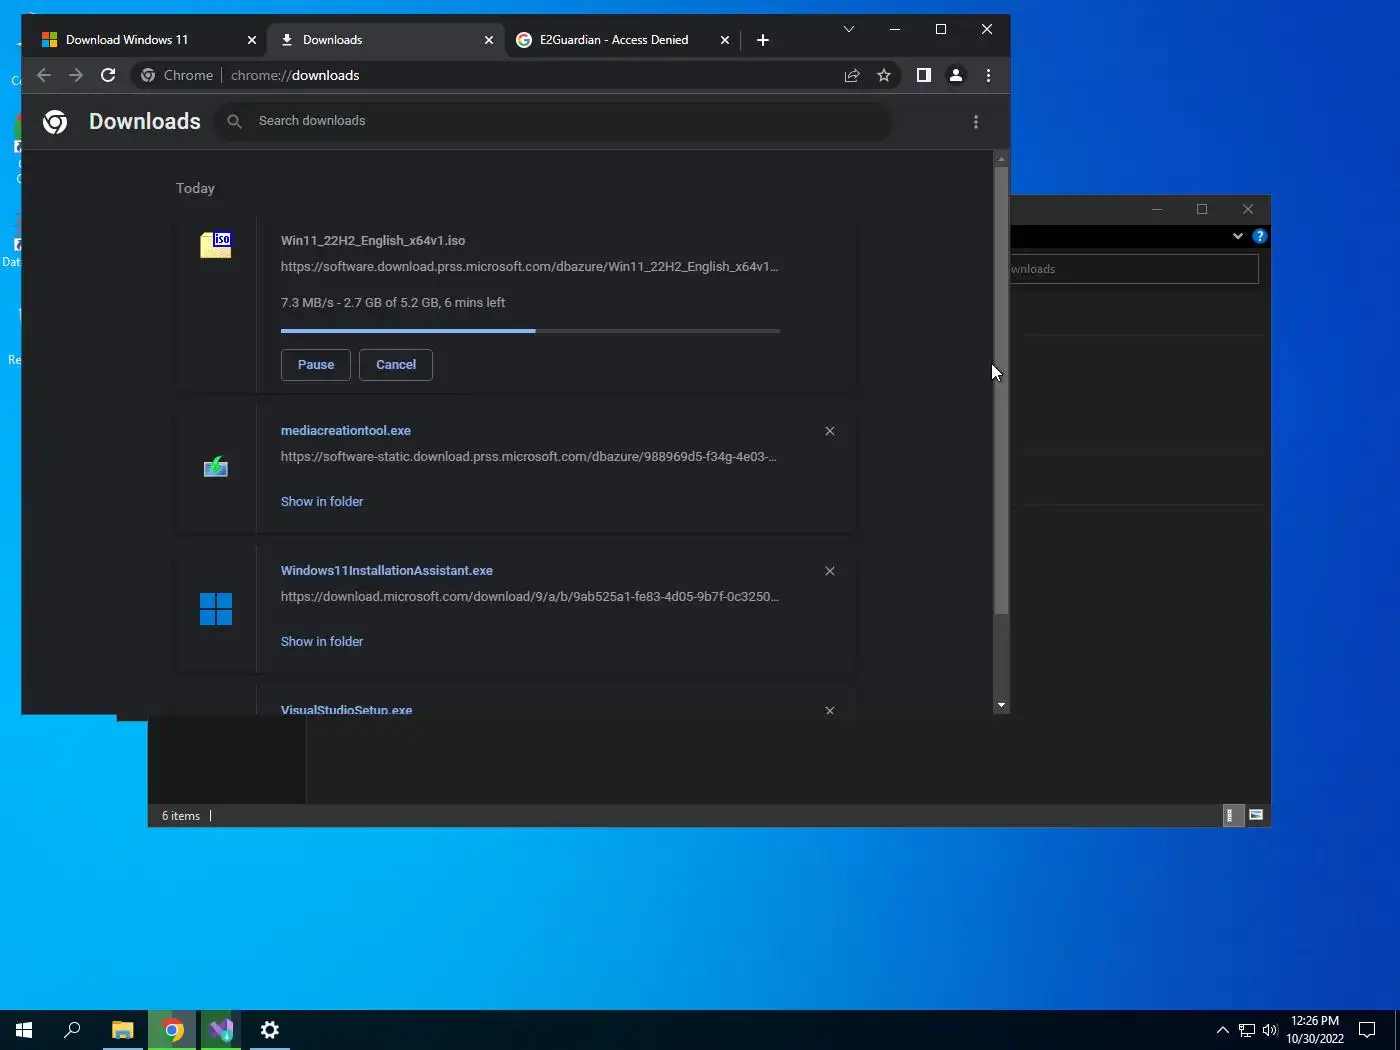Click the mediacreationtool.exe file icon
This screenshot has height=1050, width=1400.
(216, 467)
